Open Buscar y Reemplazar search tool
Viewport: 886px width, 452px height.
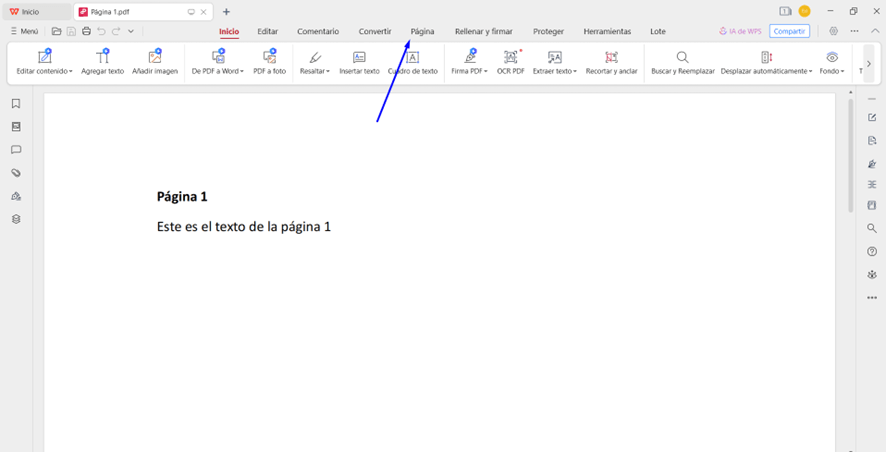[x=682, y=58]
